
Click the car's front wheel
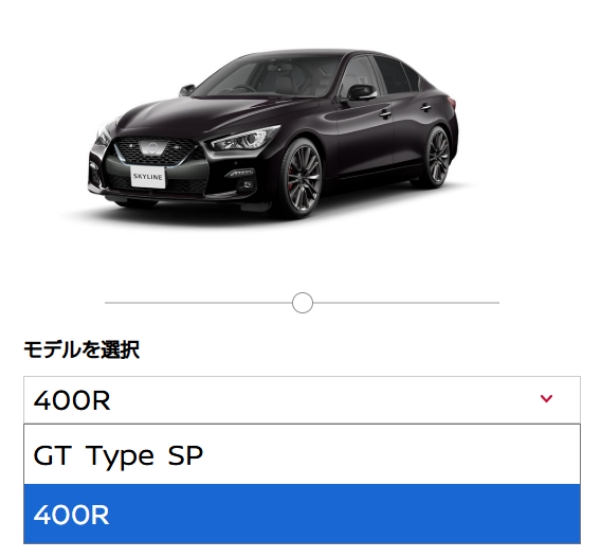pyautogui.click(x=302, y=177)
